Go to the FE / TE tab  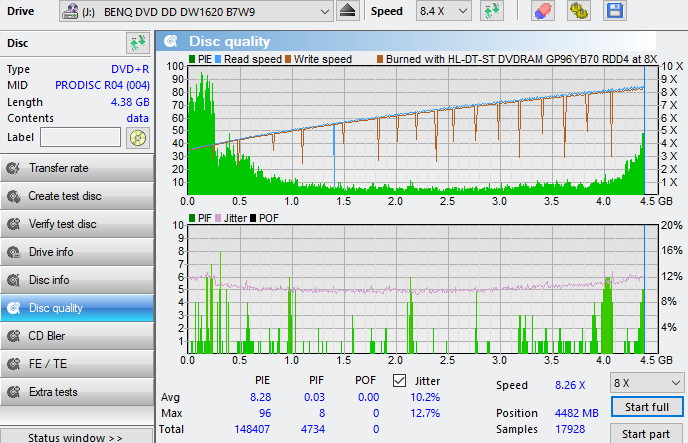point(77,364)
